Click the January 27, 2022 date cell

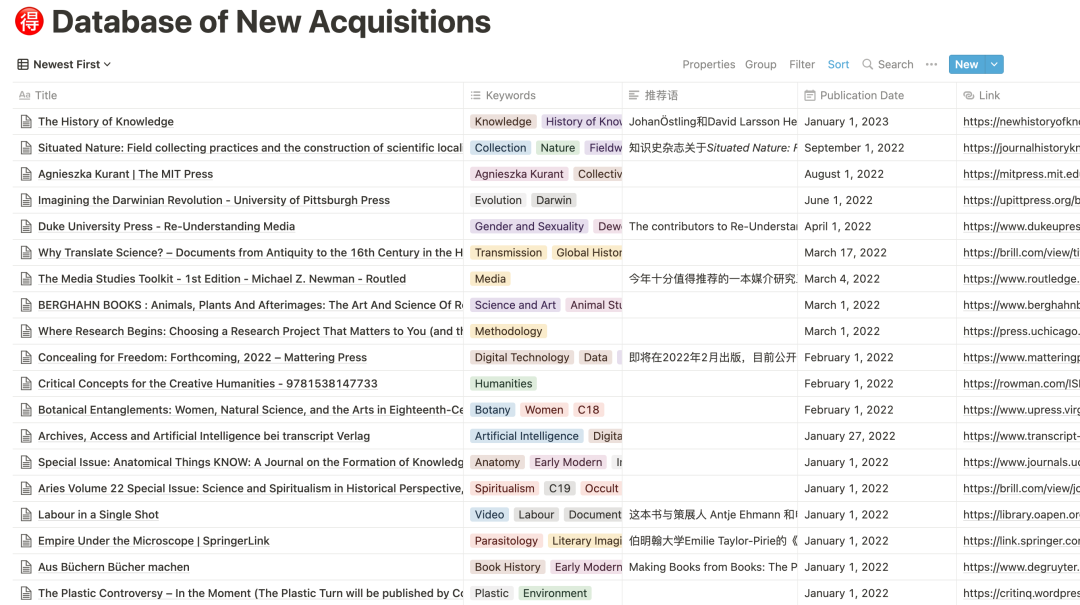[x=877, y=435]
